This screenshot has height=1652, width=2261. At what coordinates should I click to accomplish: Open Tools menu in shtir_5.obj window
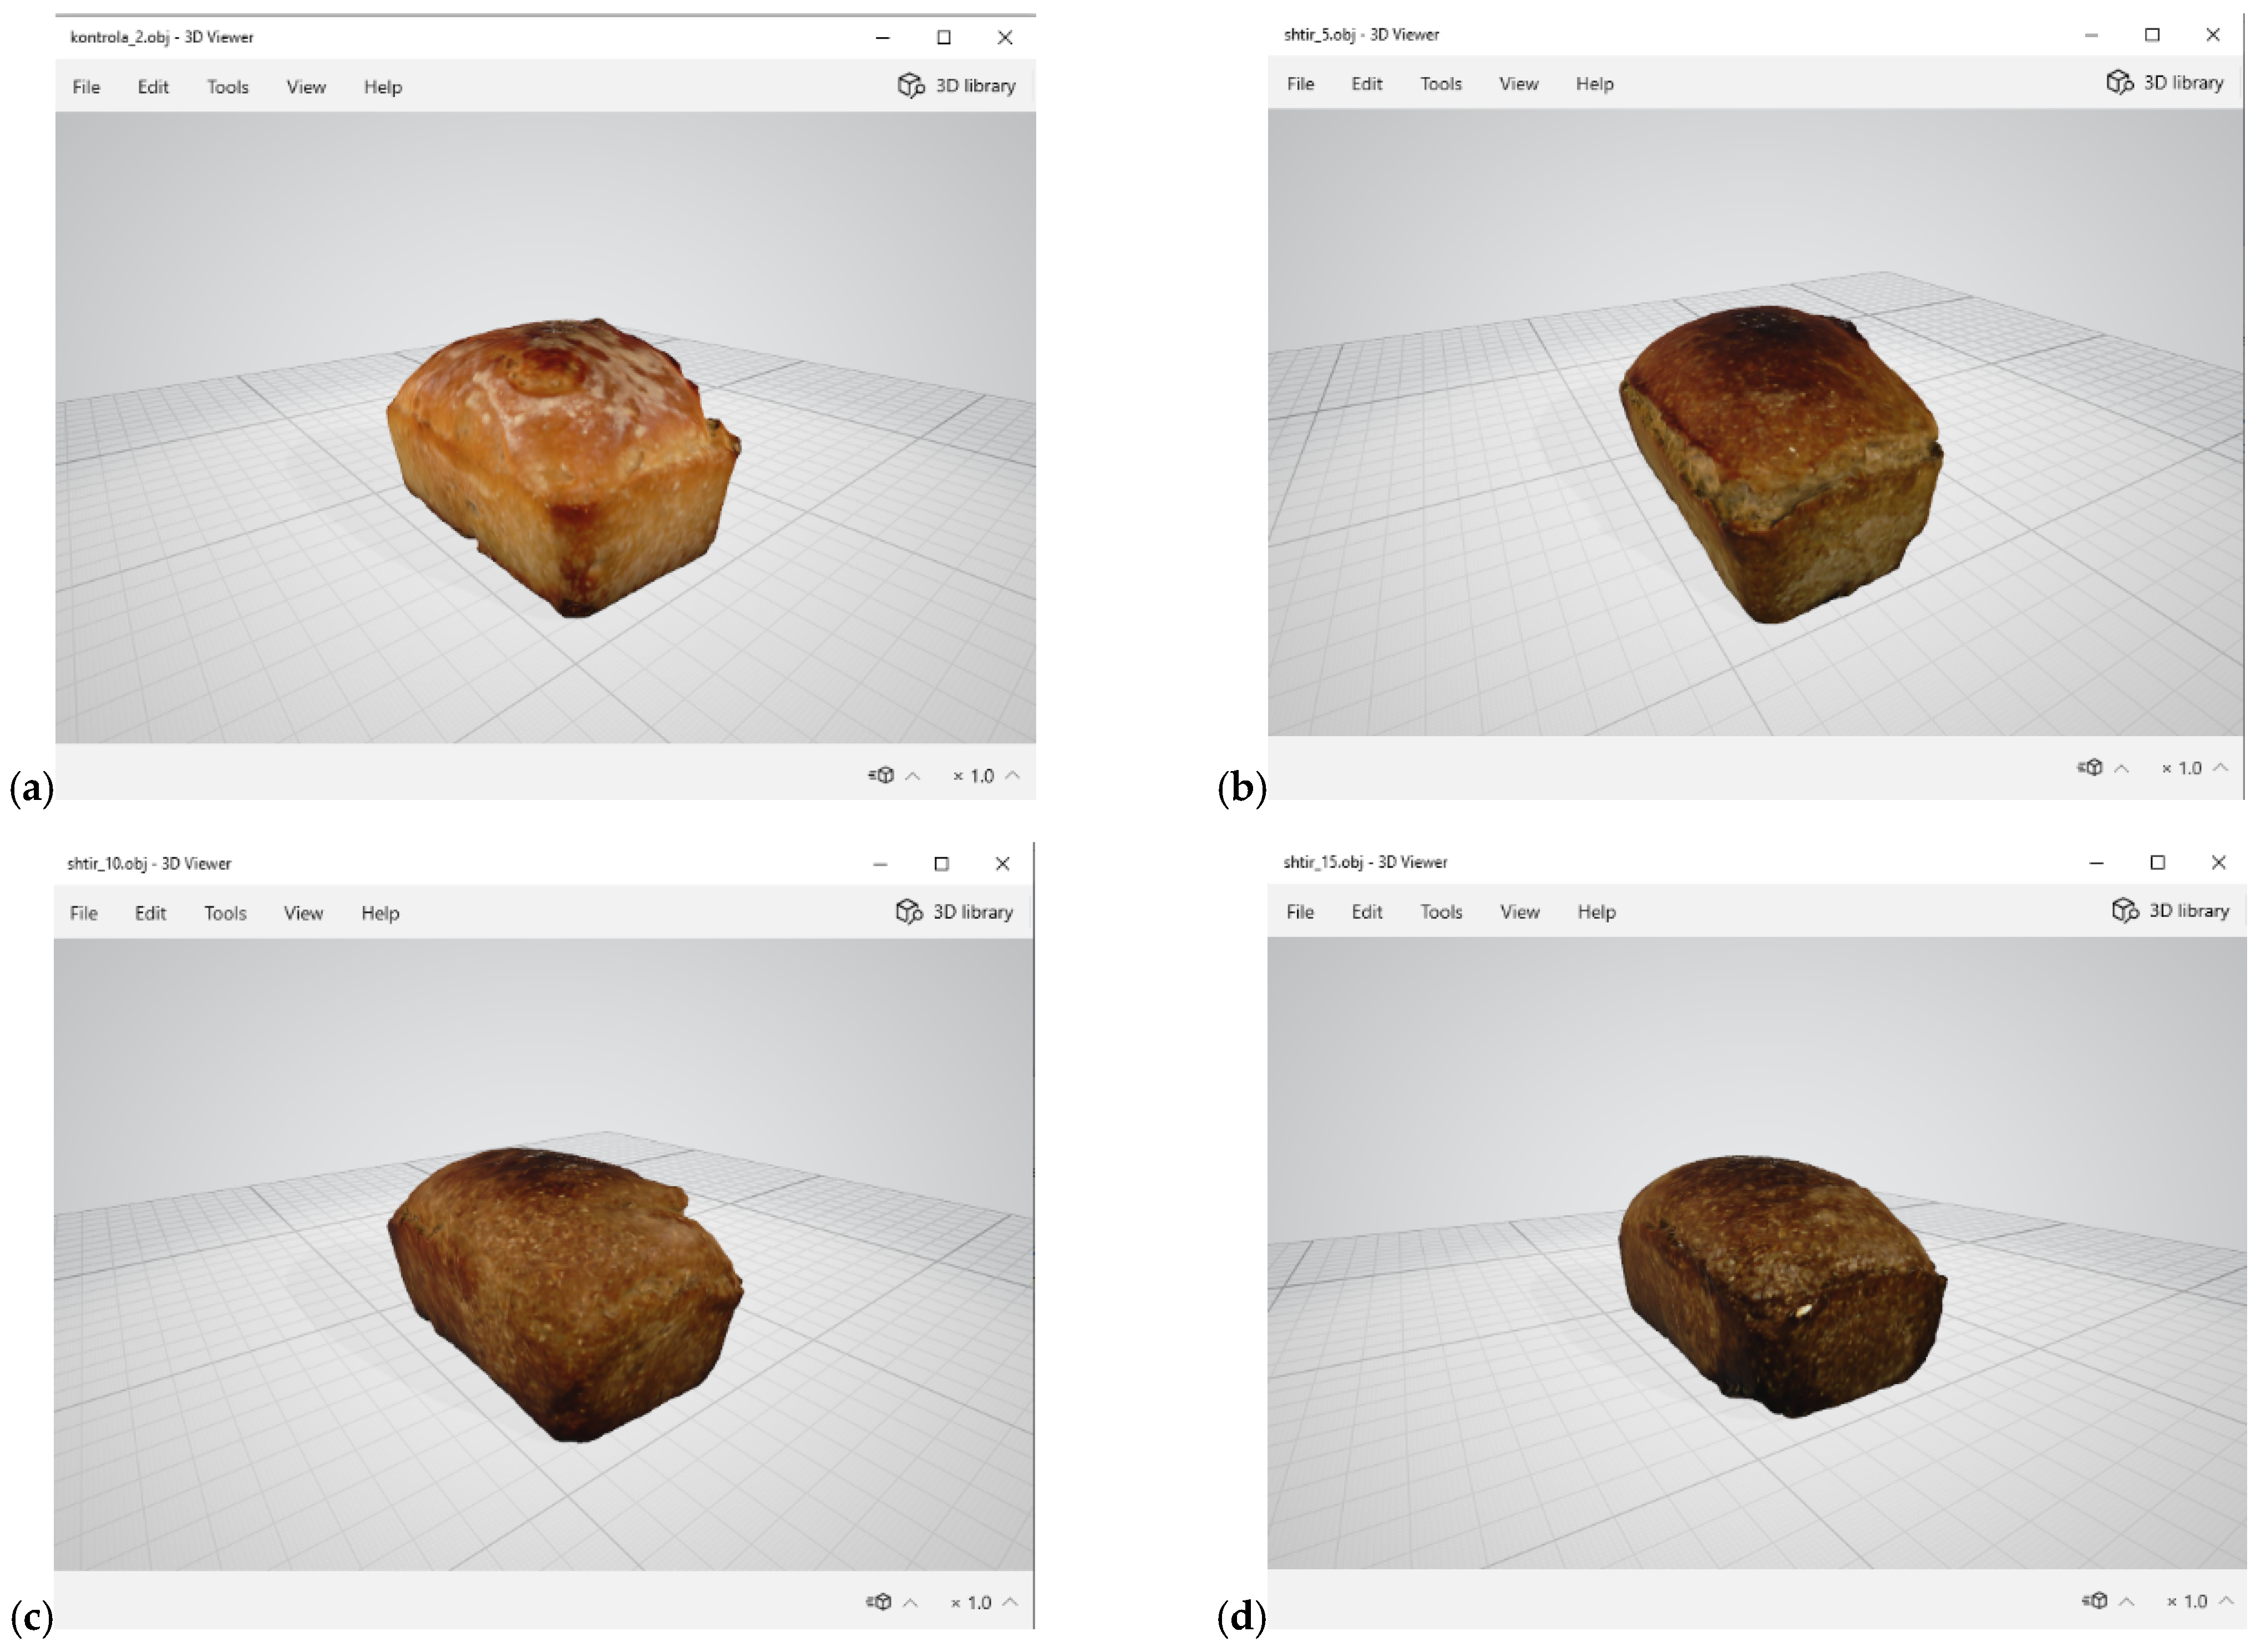coord(1441,84)
